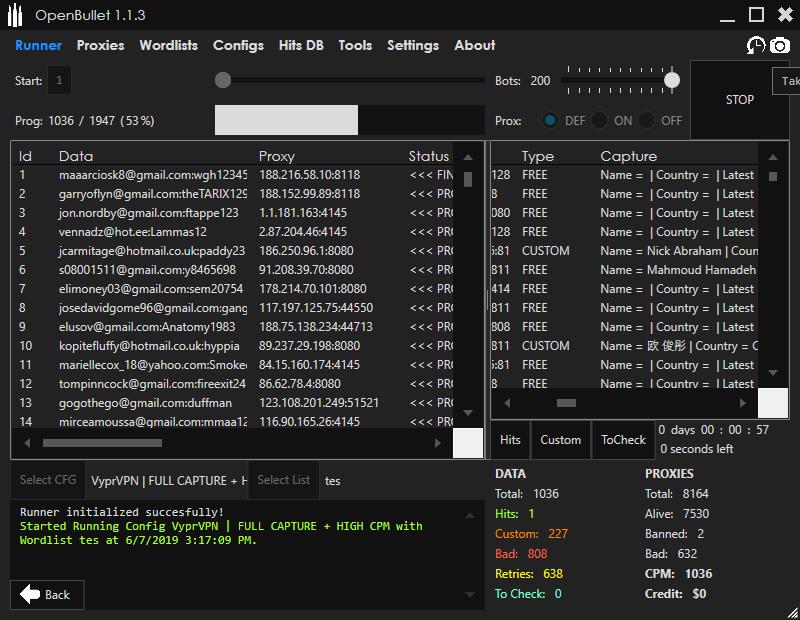Click the progress bar
Screen dimensions: 800x620
pyautogui.click(x=349, y=120)
